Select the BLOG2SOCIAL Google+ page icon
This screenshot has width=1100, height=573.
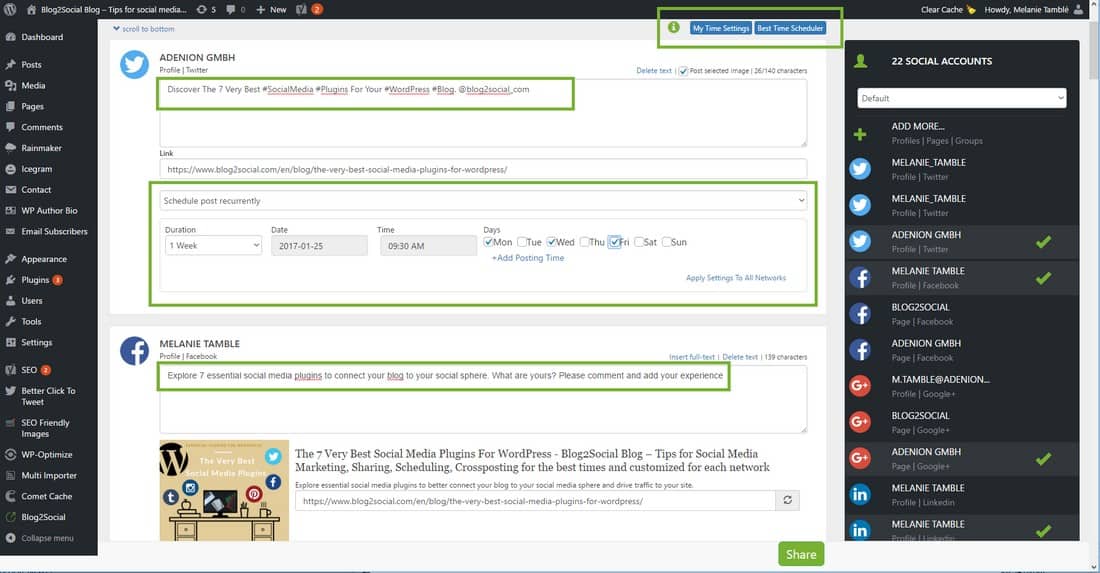pos(860,422)
